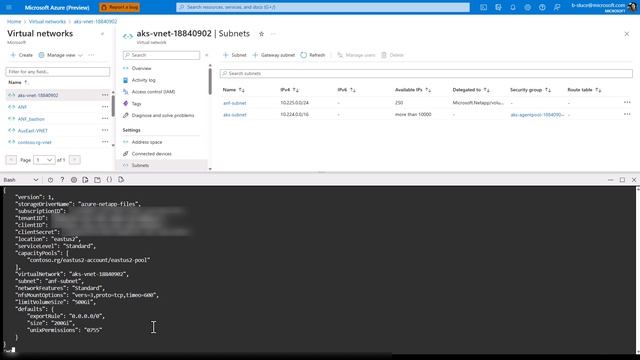Open the page number dropdown

[44, 160]
